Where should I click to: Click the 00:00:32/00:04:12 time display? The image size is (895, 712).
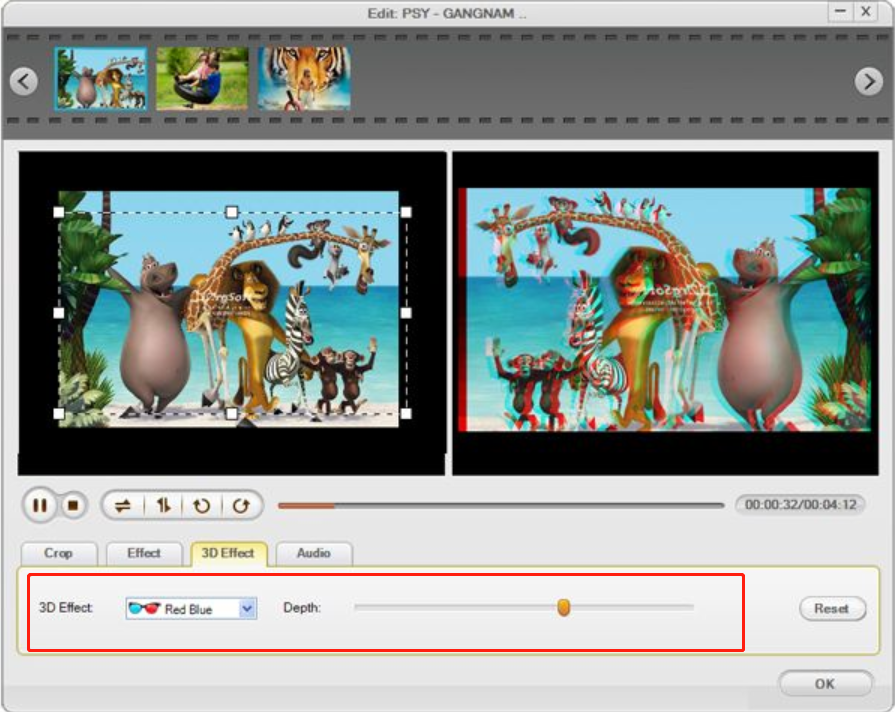click(x=800, y=505)
